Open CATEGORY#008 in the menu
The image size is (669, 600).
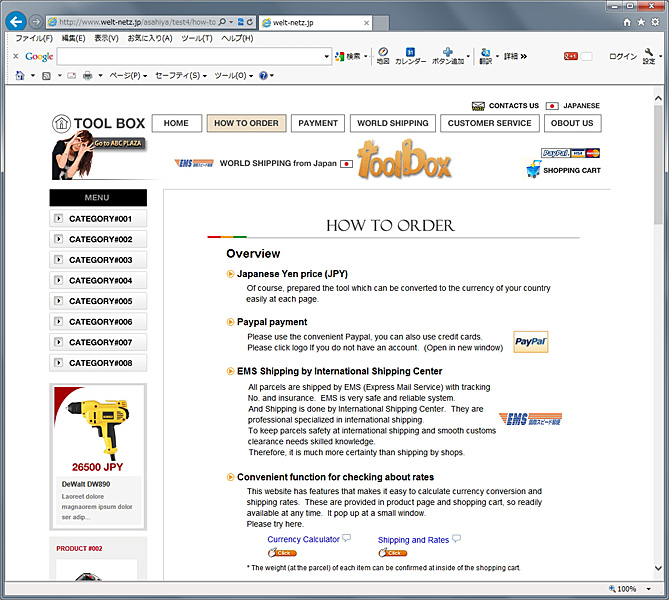tap(98, 363)
